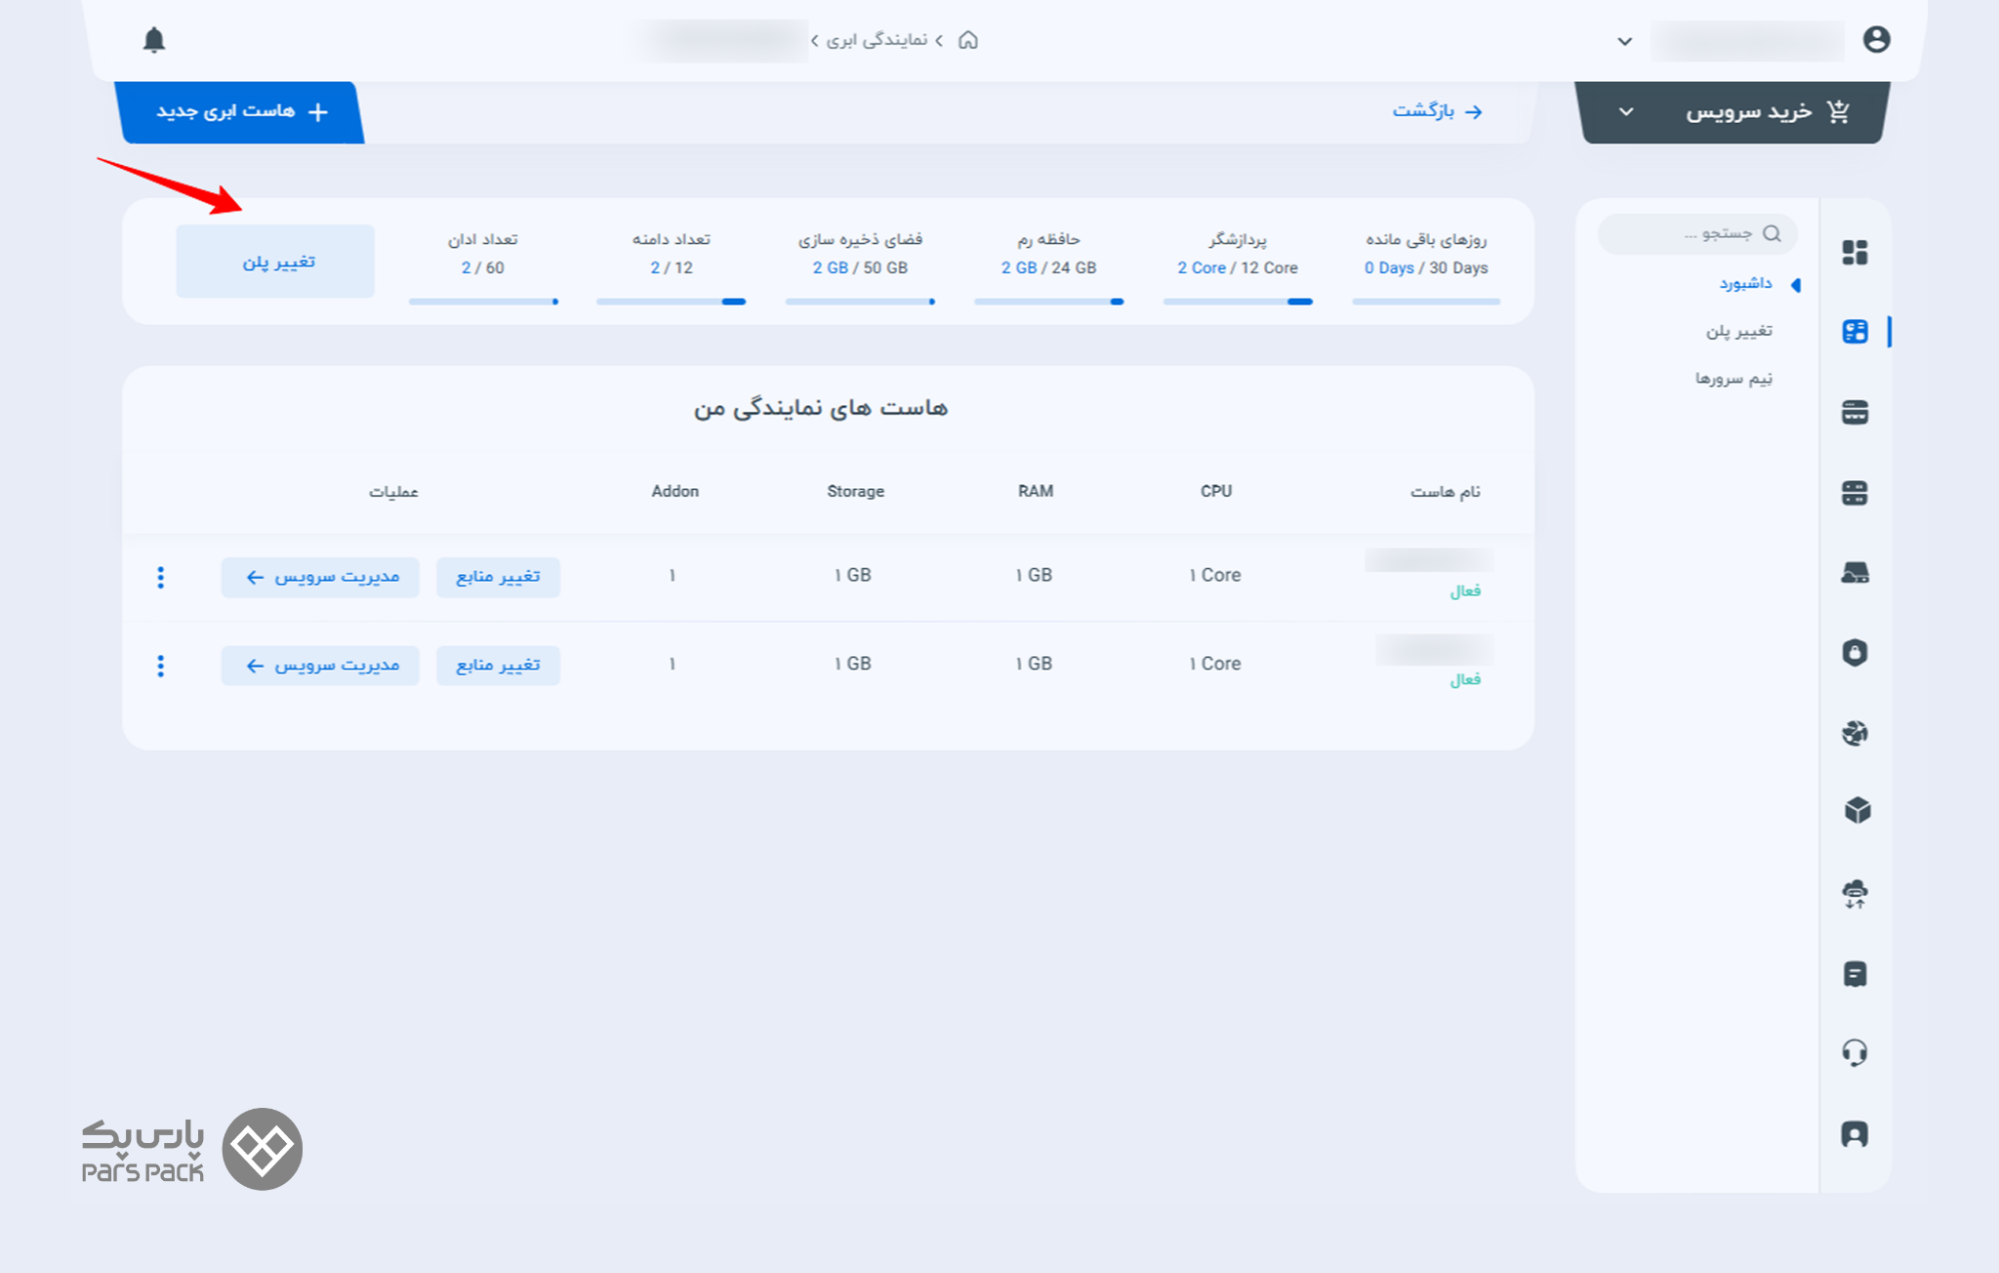The height and width of the screenshot is (1273, 1999).
Task: Click the پردازشگر usage progress bar
Action: pos(1237,301)
